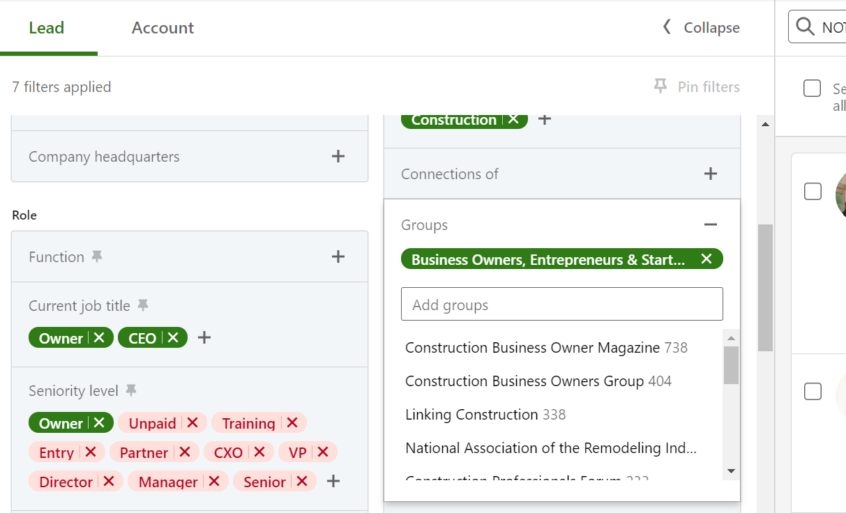This screenshot has width=846, height=513.
Task: Switch to the Lead tab
Action: (x=46, y=28)
